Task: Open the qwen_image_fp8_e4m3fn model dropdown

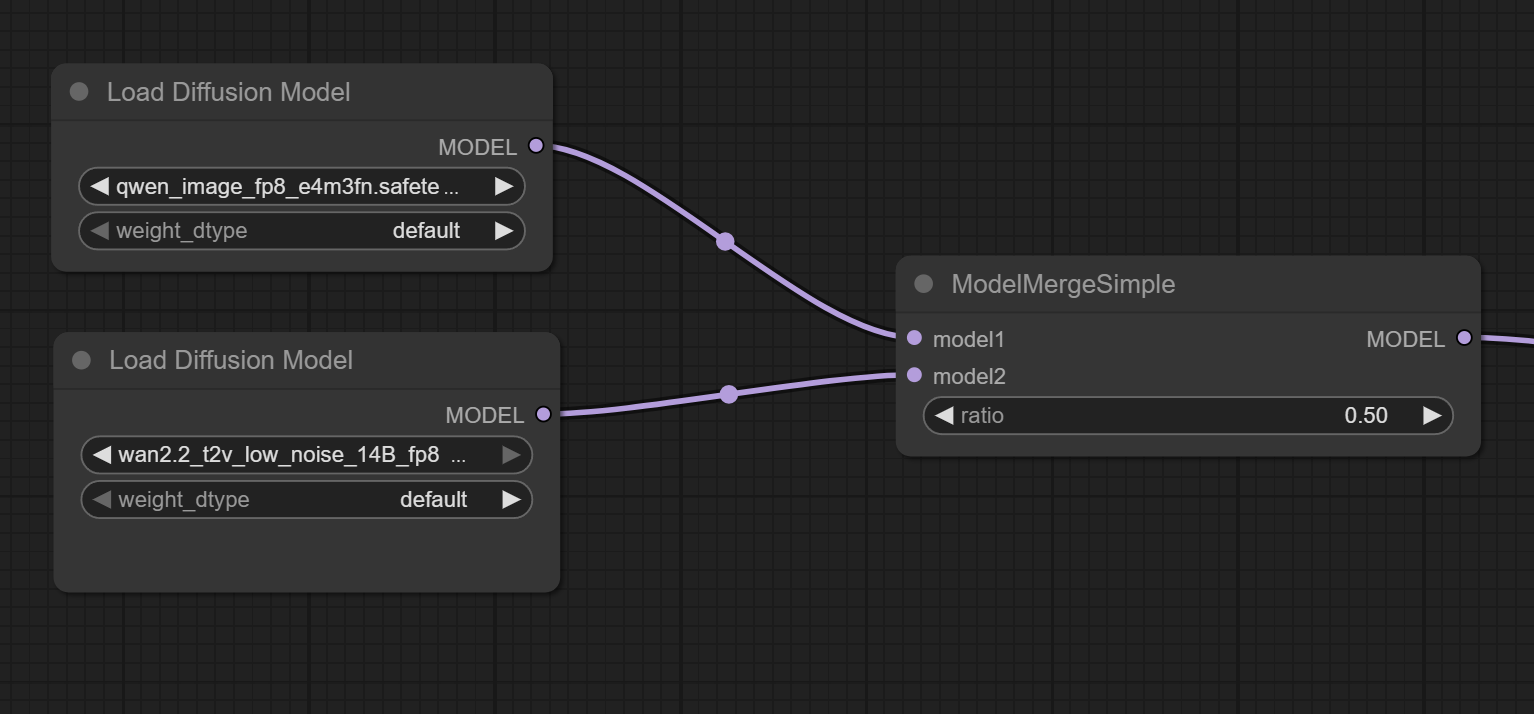Action: [302, 186]
